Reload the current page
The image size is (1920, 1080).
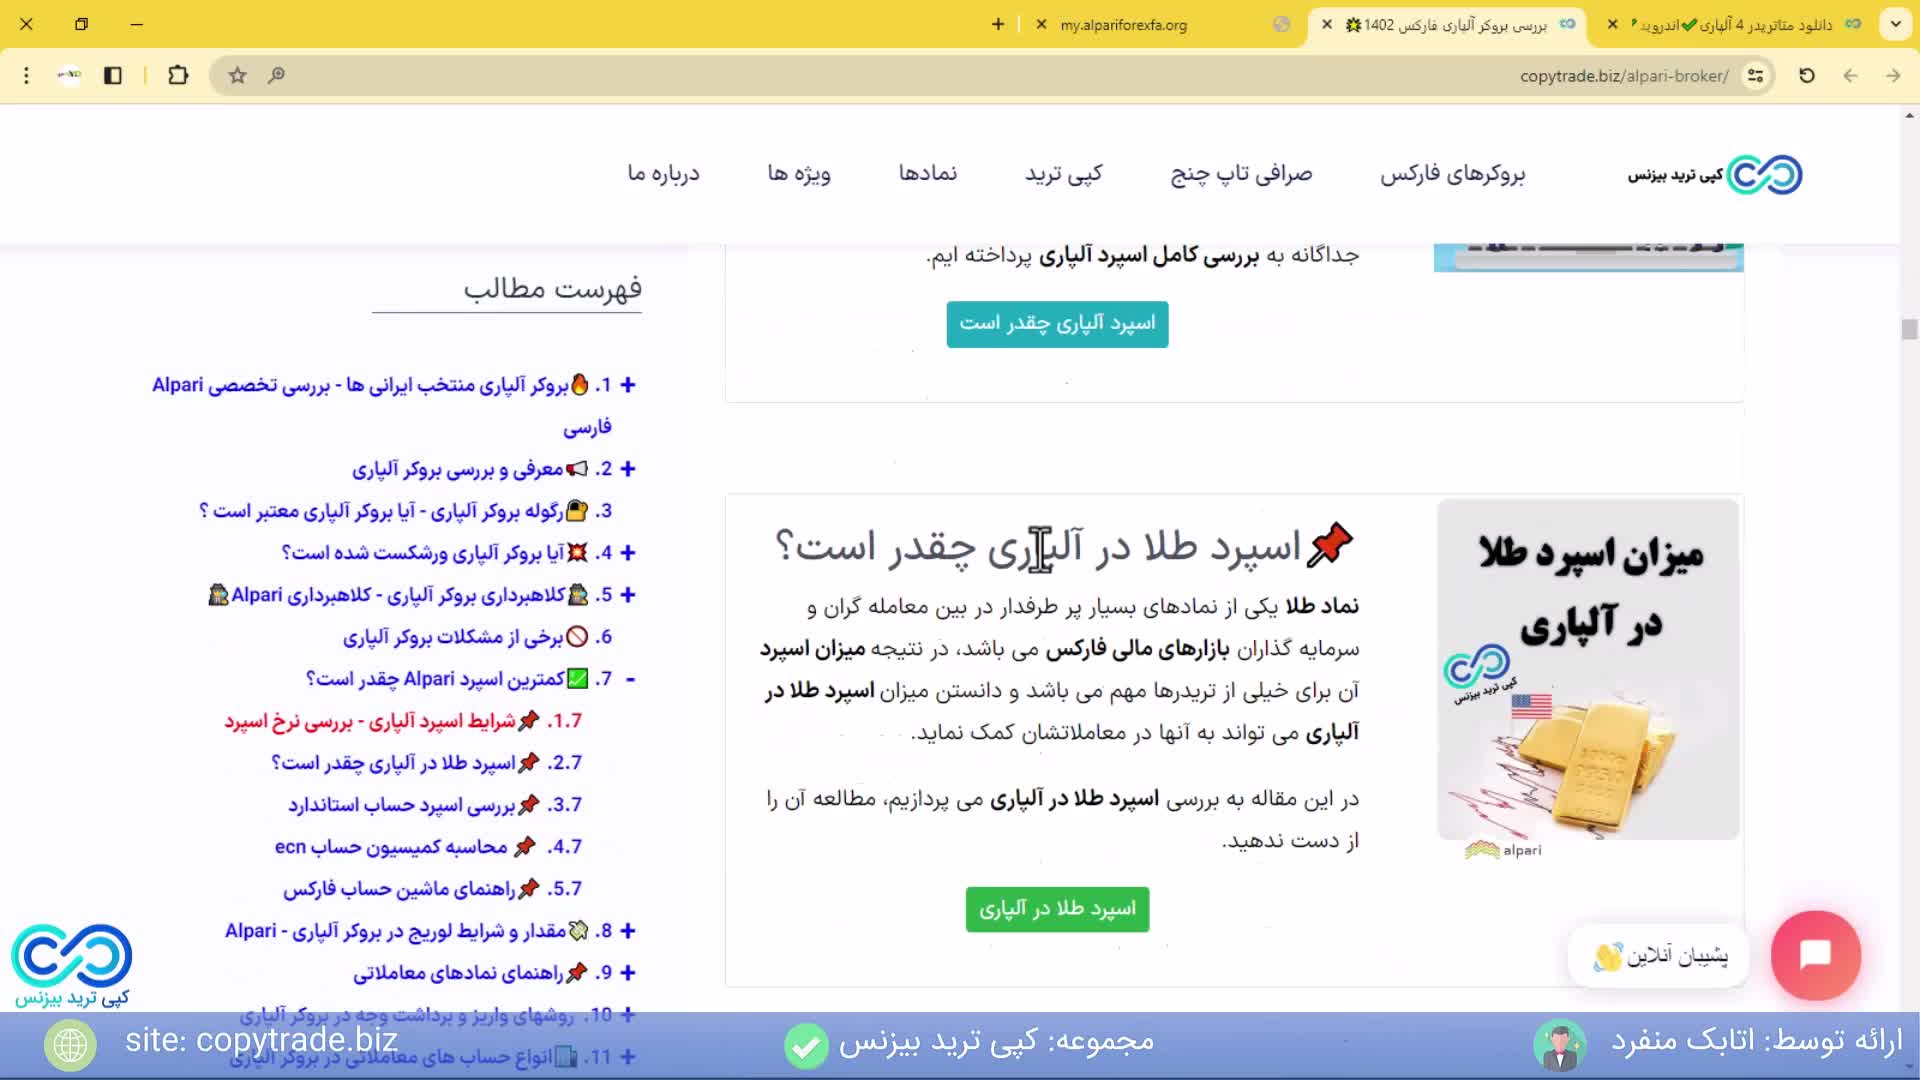click(1806, 75)
